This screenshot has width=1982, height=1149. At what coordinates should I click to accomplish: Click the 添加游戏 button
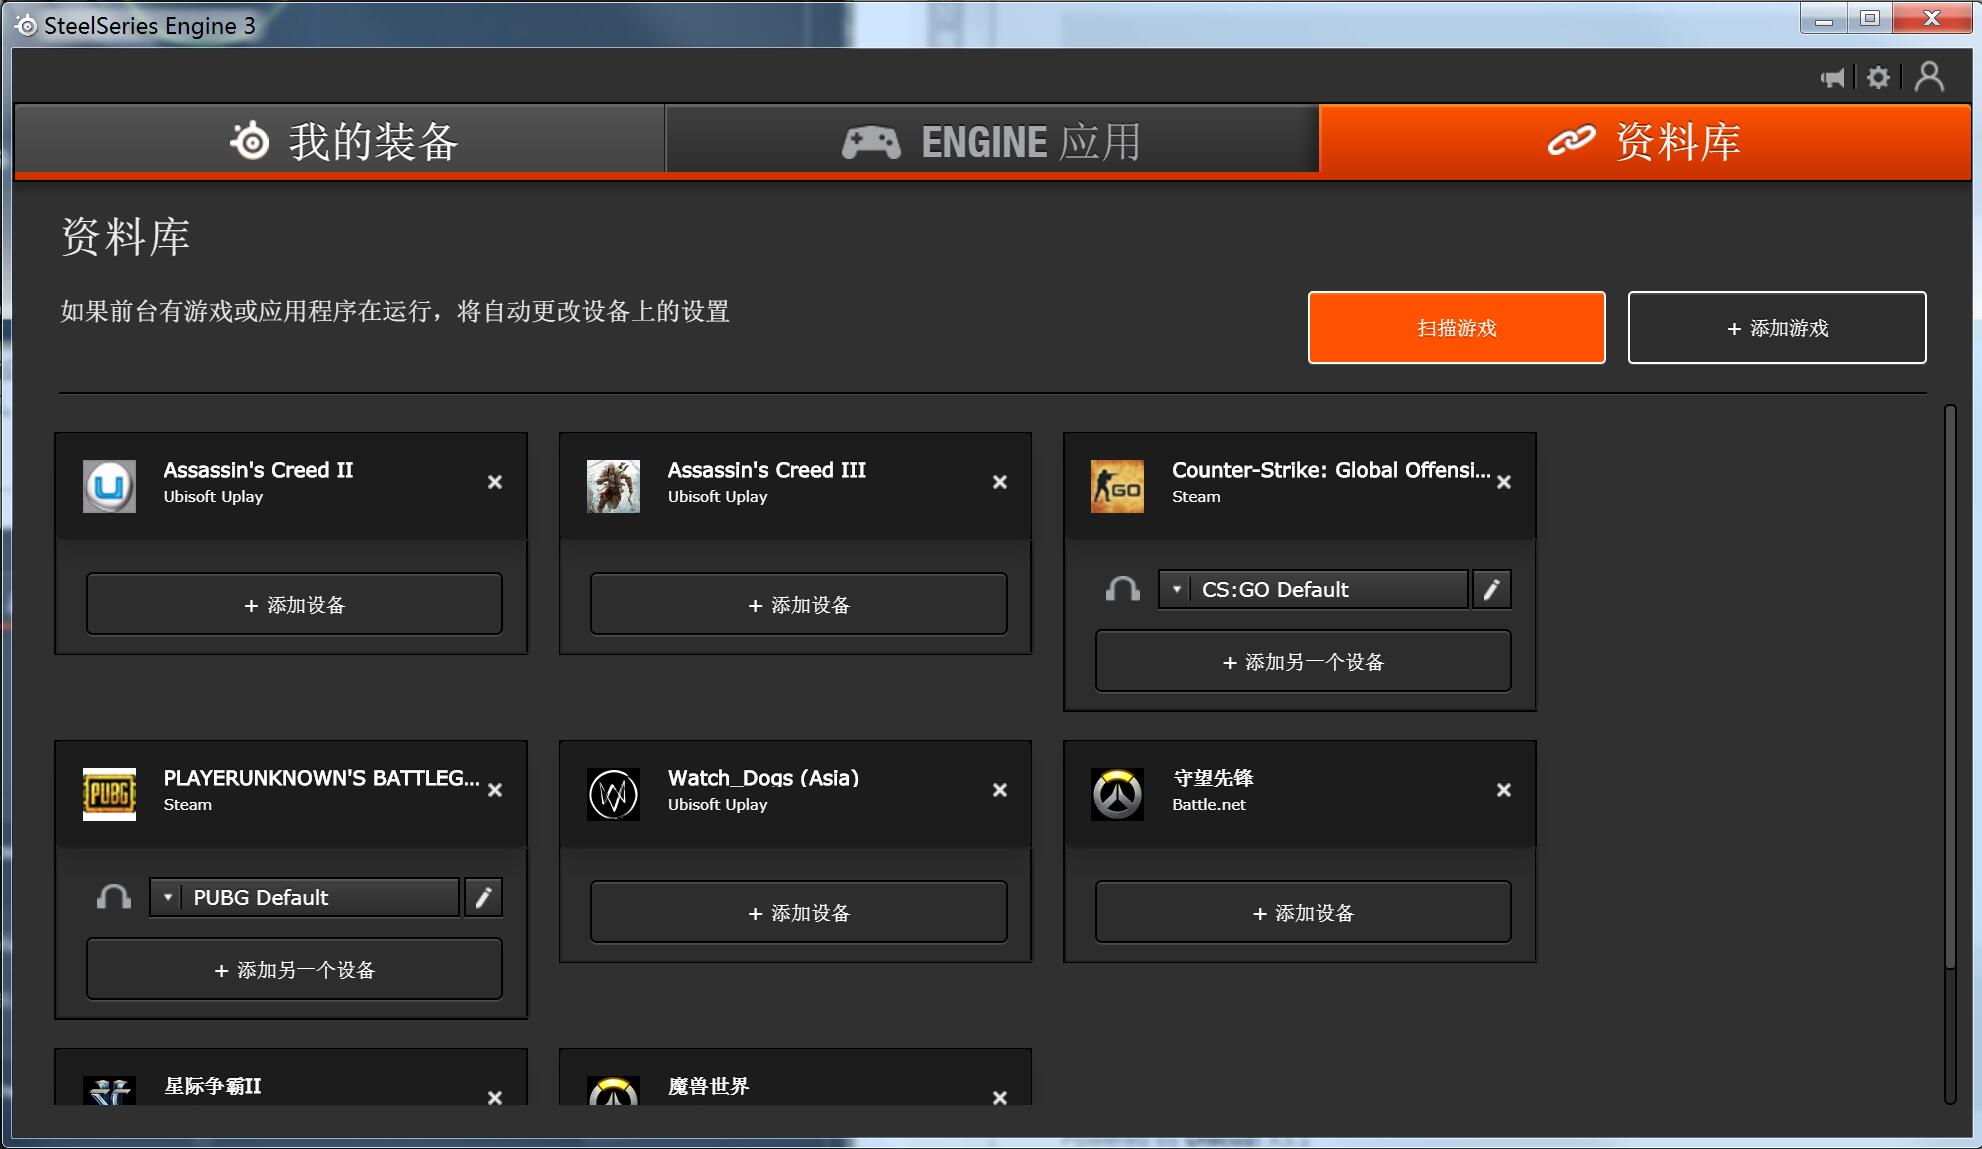[x=1777, y=328]
